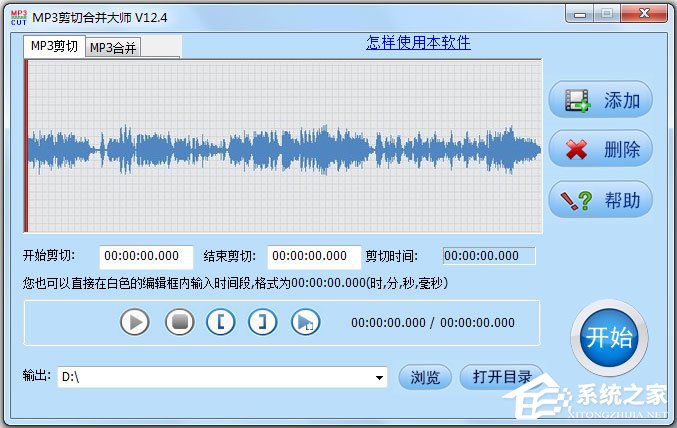Viewport: 677px width, 428px height.
Task: Click the red playhead marker on waveform
Action: point(26,146)
